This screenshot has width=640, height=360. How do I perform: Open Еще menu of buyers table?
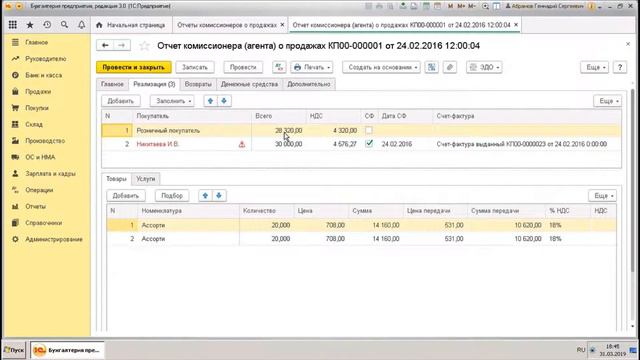[608, 101]
